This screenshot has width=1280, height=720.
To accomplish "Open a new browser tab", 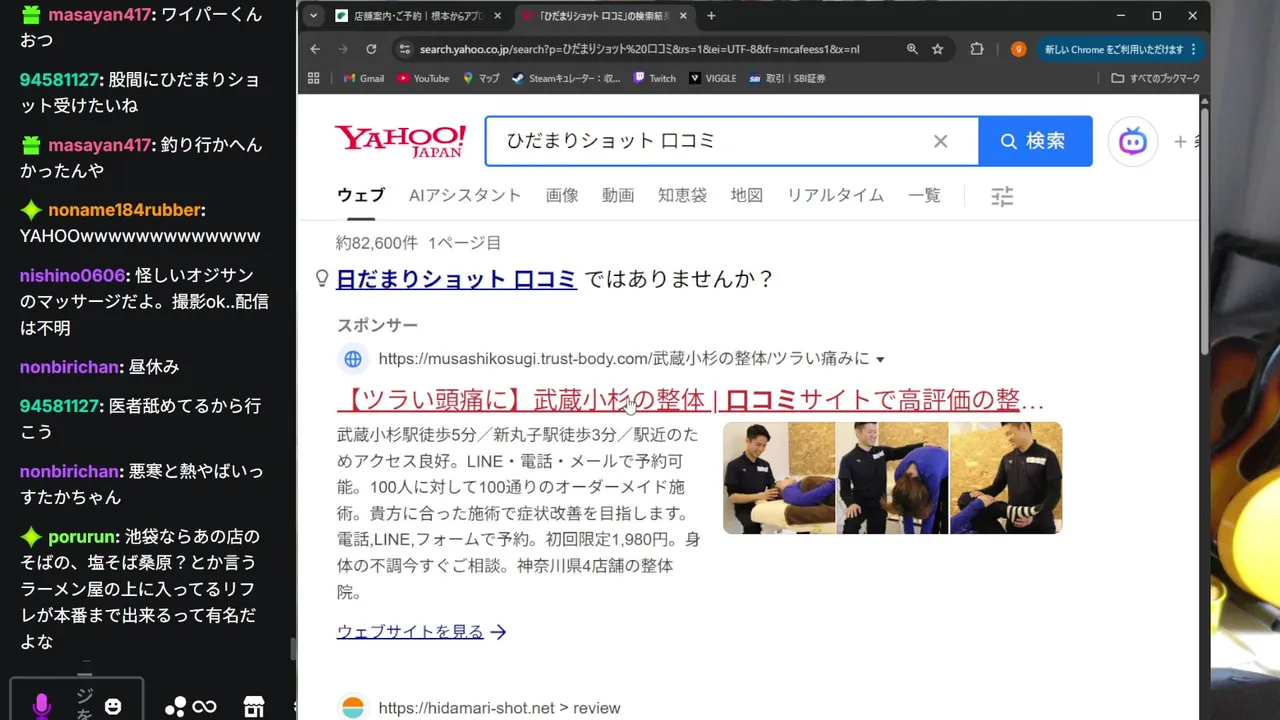I will click(x=711, y=16).
